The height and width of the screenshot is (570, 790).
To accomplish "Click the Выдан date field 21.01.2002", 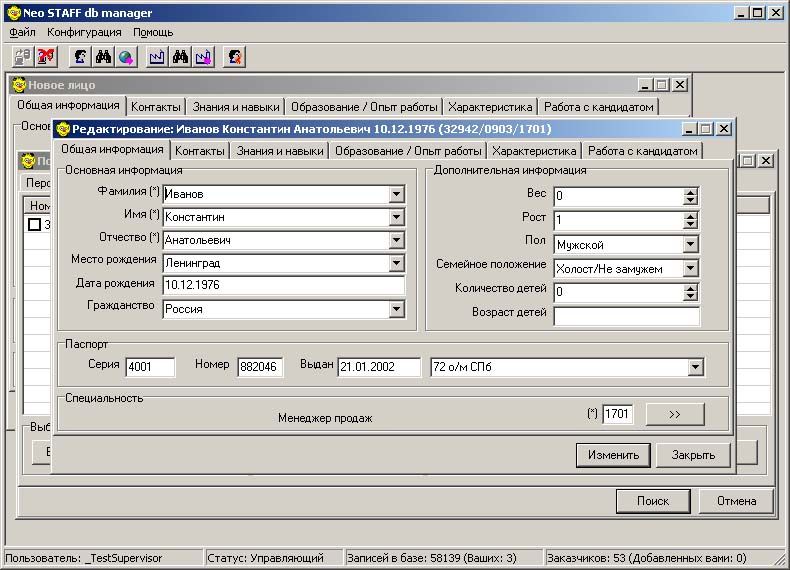I will [x=379, y=367].
